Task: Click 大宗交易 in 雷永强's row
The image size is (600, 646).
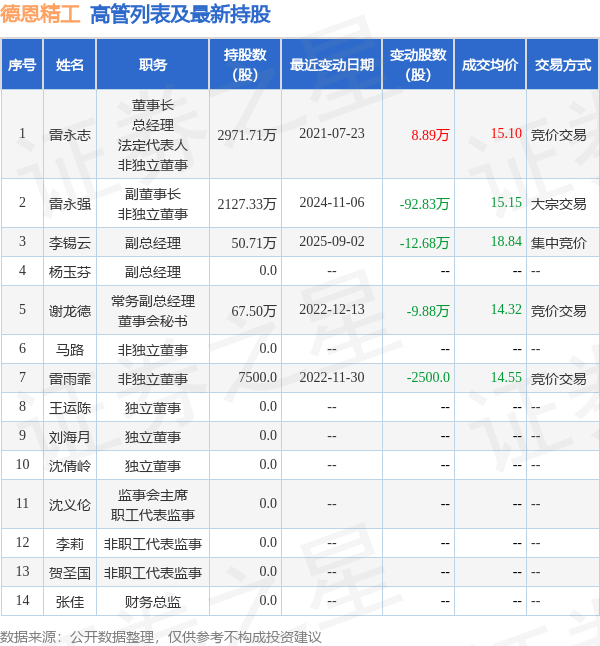Action: coord(558,204)
